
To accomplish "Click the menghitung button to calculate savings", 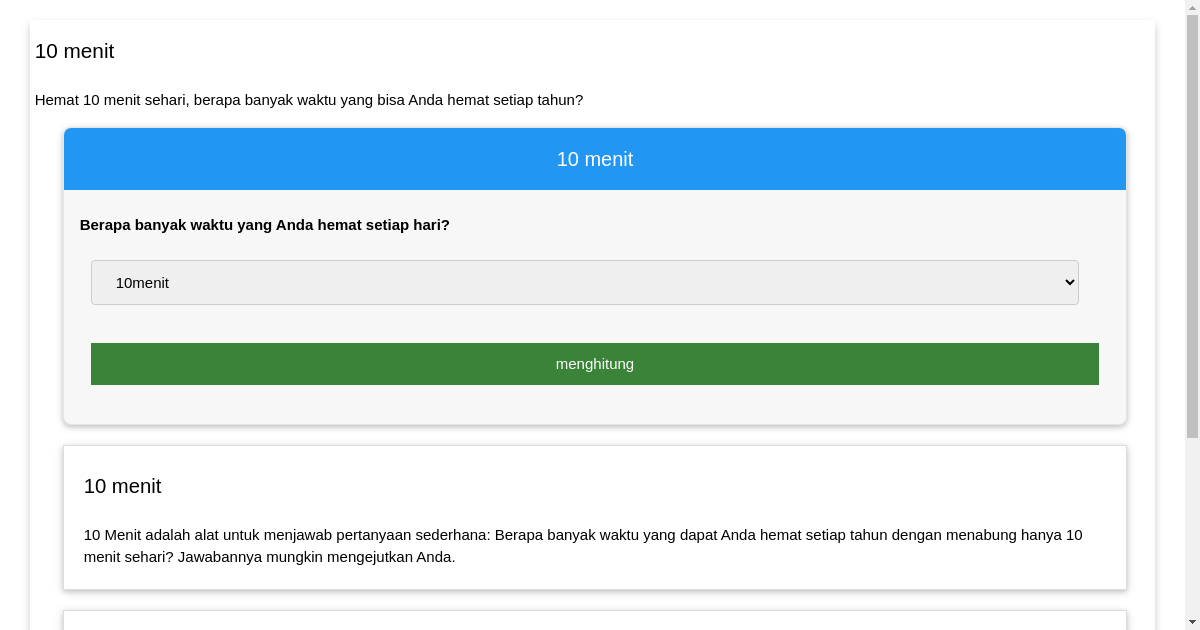I will (595, 364).
